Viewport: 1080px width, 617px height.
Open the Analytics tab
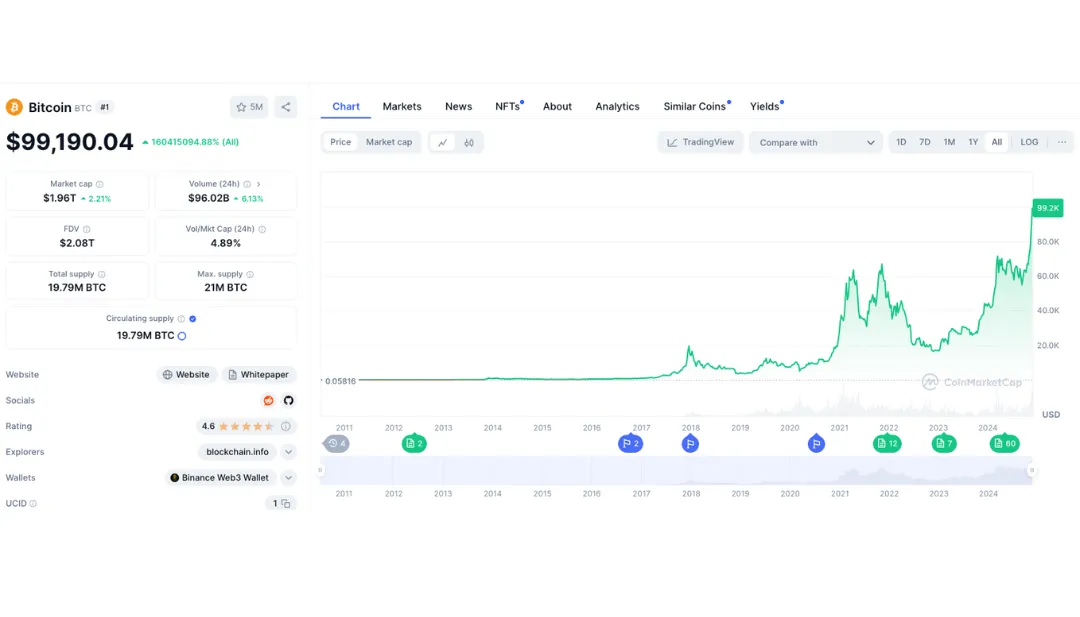[x=617, y=107]
